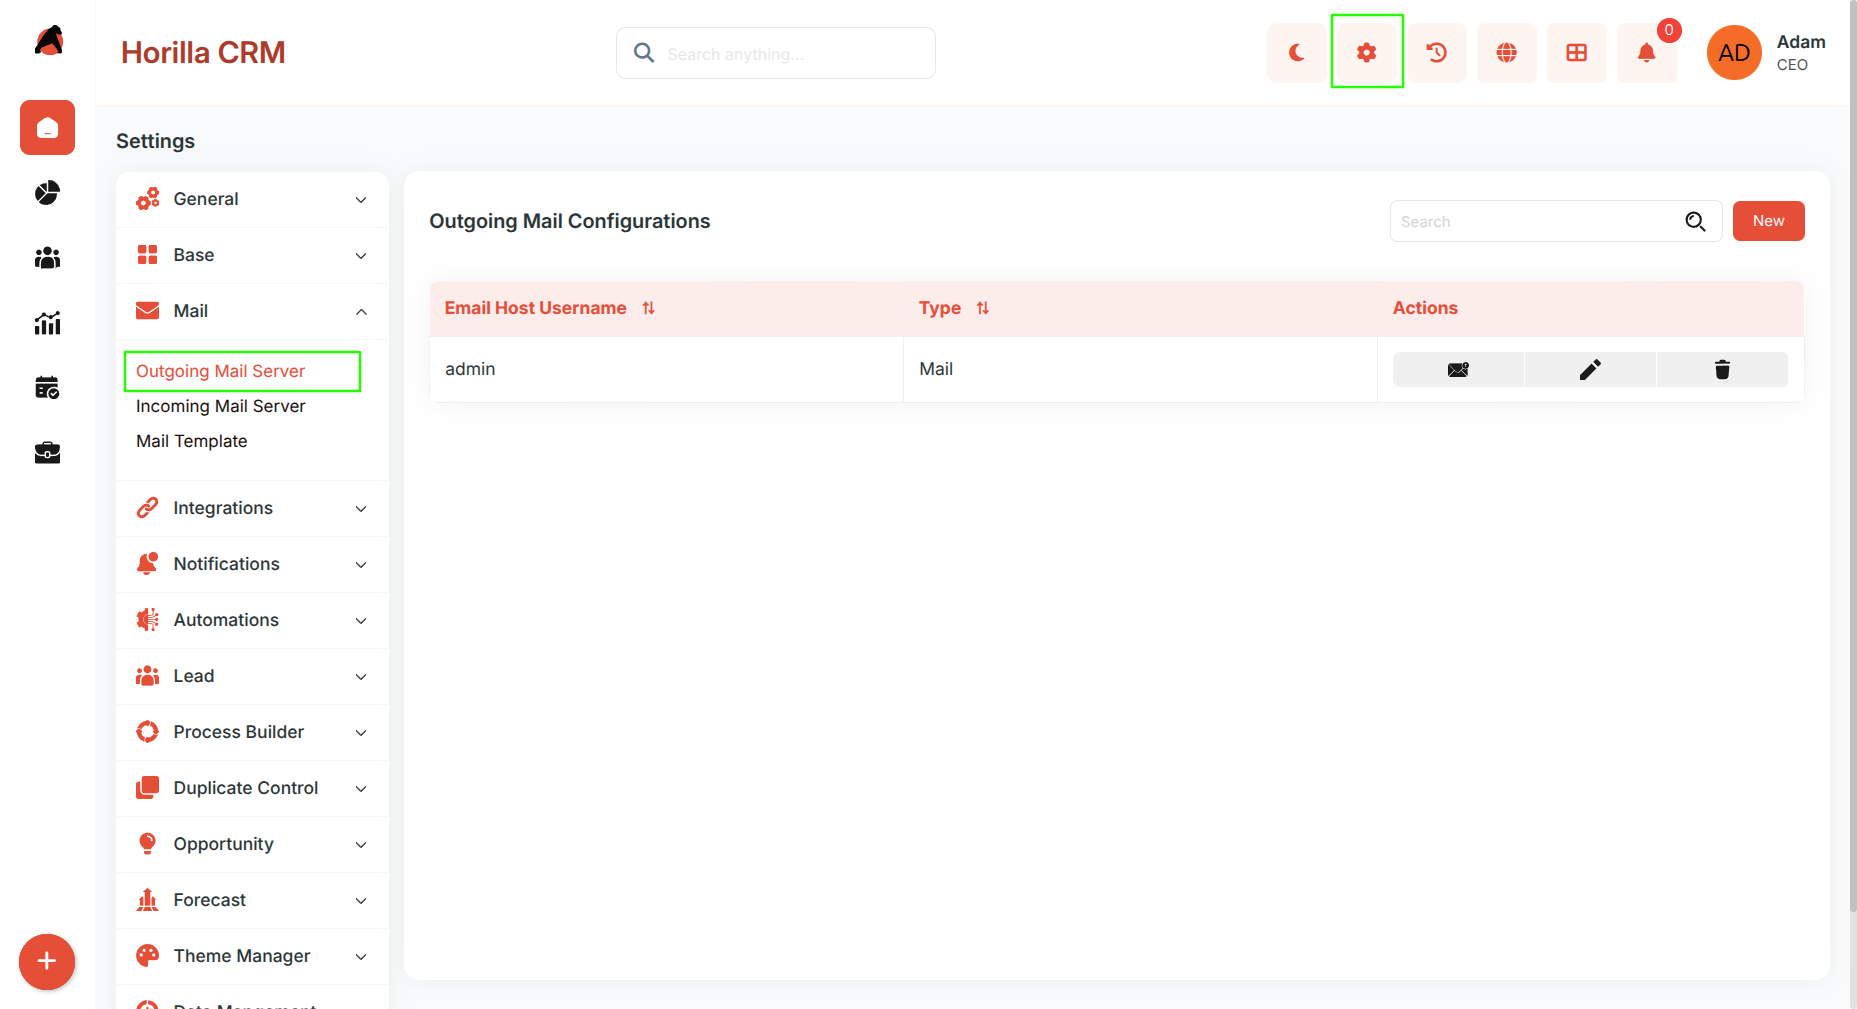Open Incoming Mail Server settings
1857x1009 pixels.
tap(220, 406)
